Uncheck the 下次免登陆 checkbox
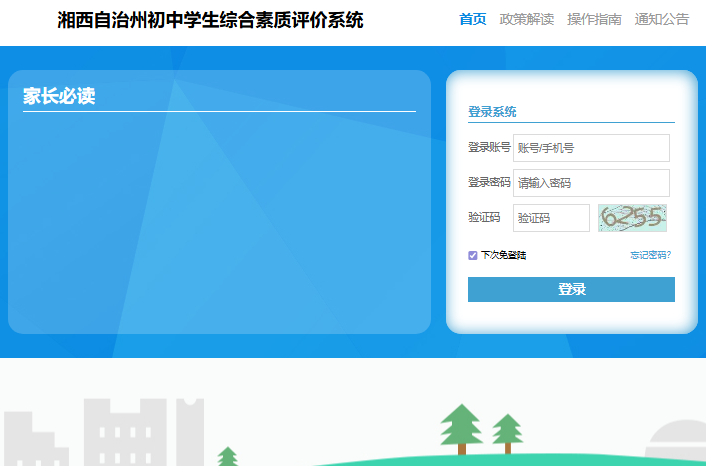This screenshot has width=706, height=466. click(473, 255)
